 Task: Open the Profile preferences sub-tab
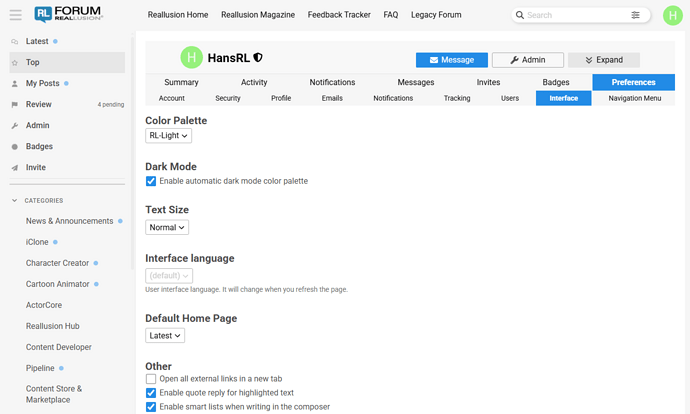coord(281,98)
